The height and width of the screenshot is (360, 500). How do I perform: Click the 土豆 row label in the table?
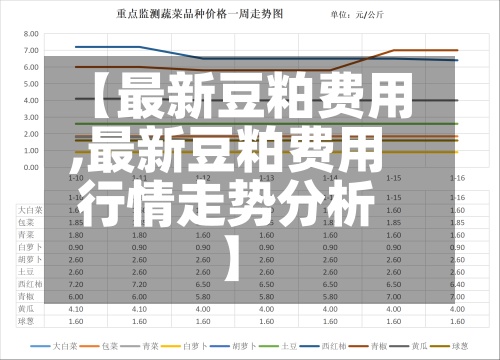[x=26, y=272]
